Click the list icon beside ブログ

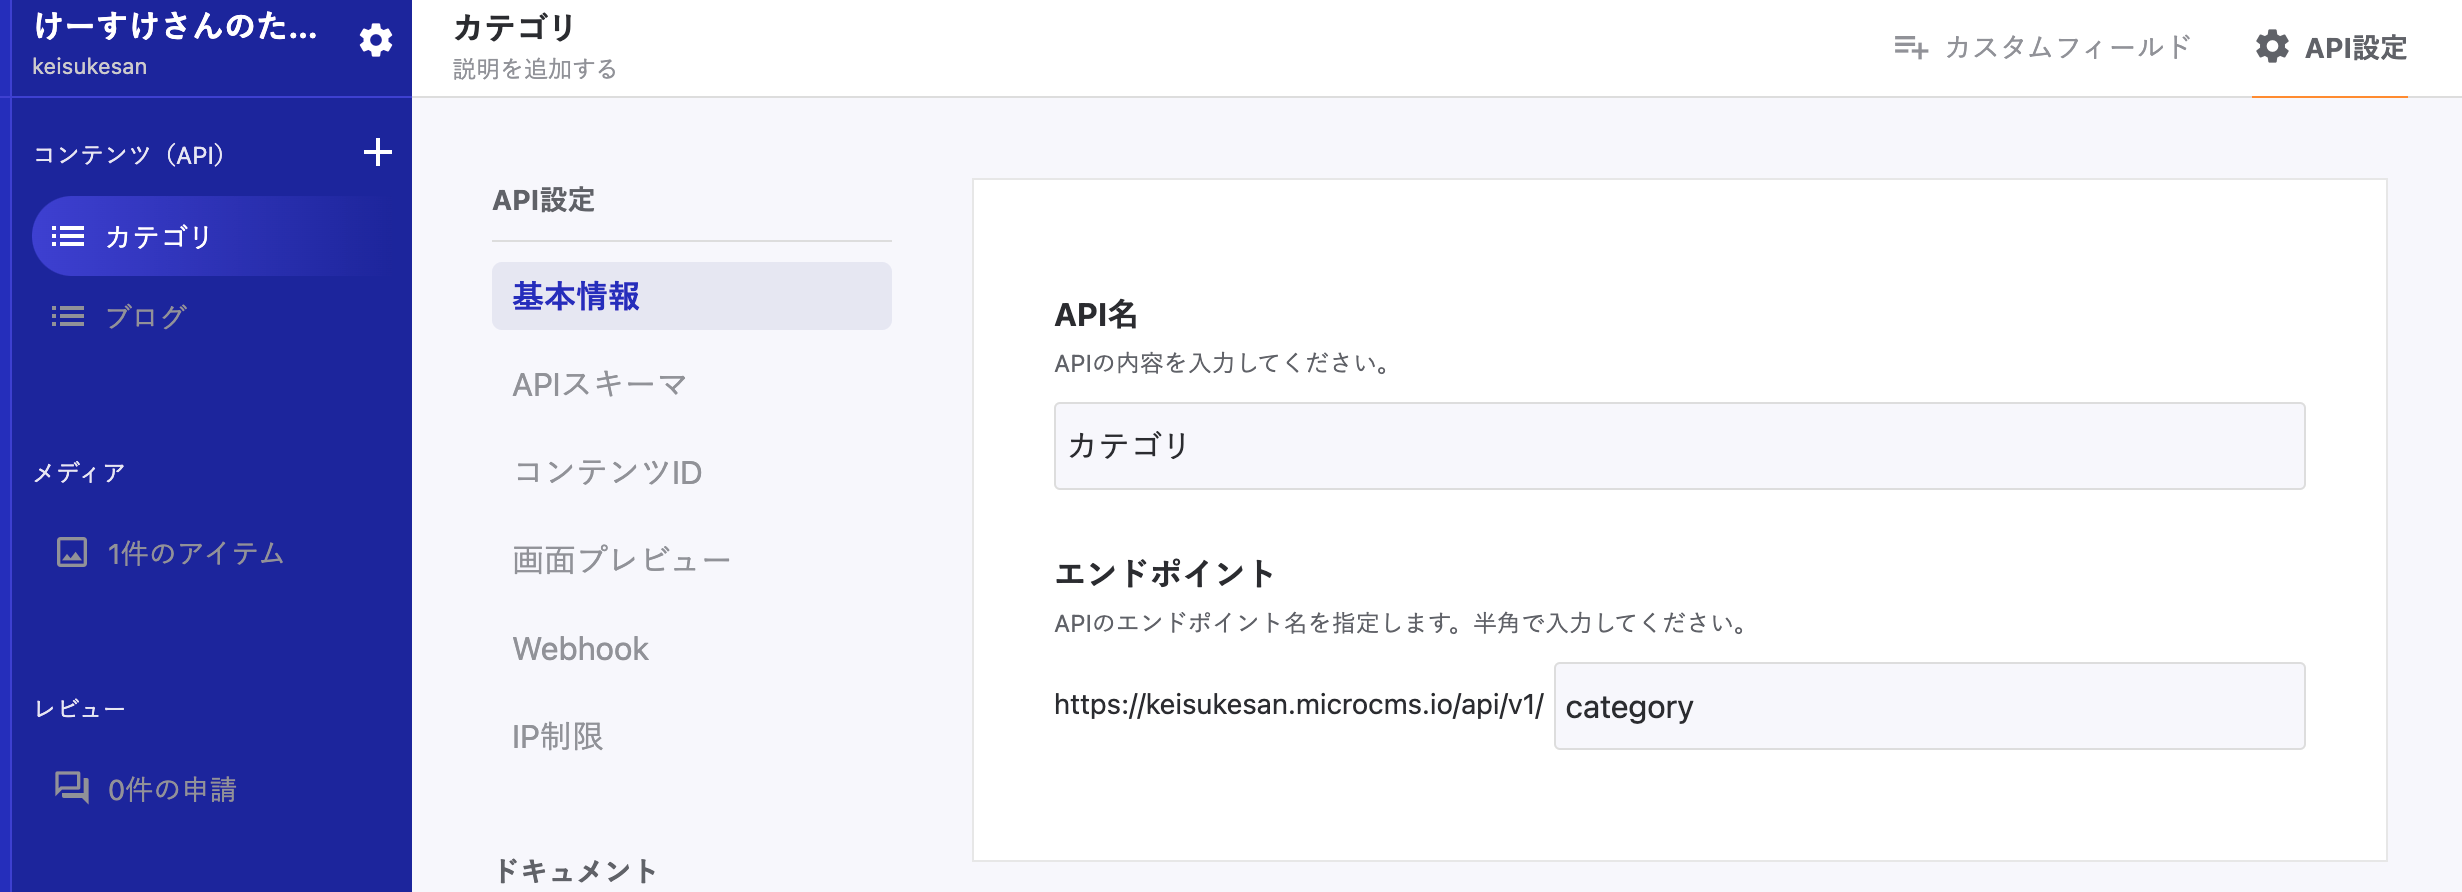[x=68, y=317]
